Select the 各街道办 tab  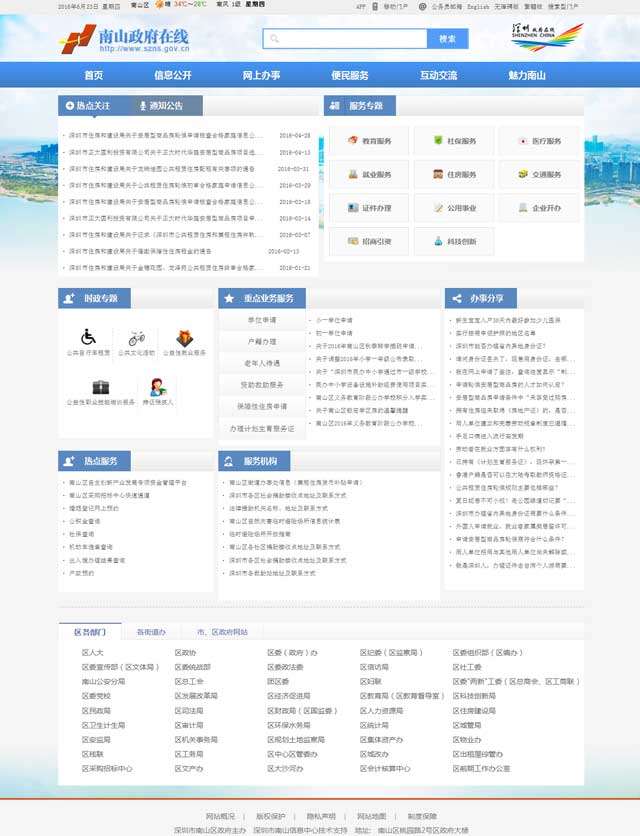click(x=151, y=632)
